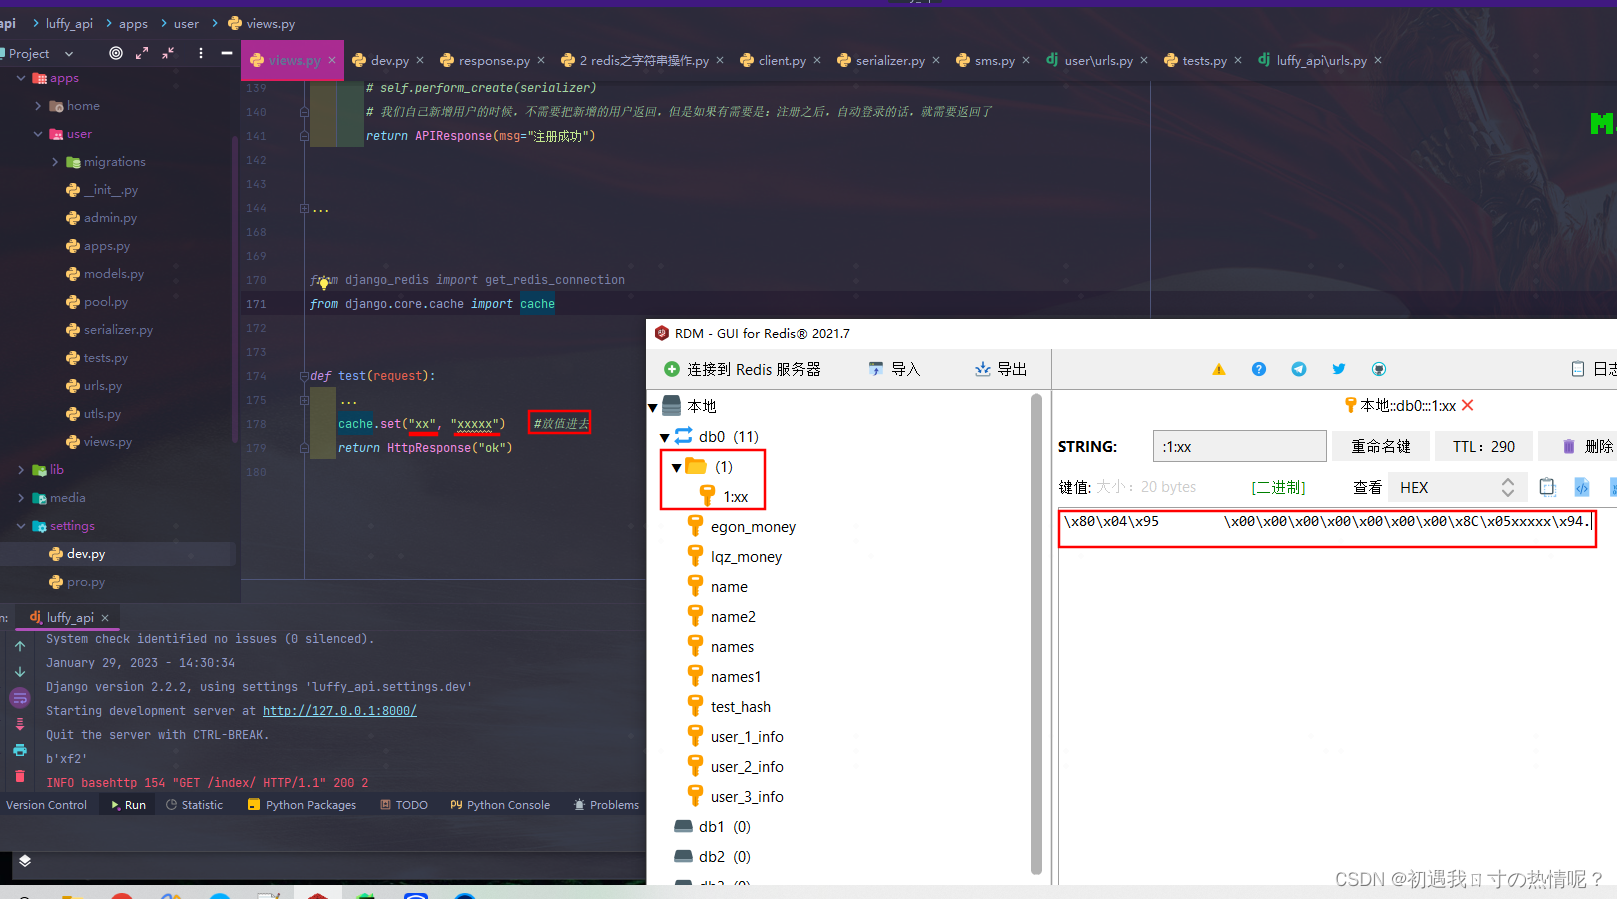
Task: Click warning triangle icon in RDM
Action: pyautogui.click(x=1219, y=369)
